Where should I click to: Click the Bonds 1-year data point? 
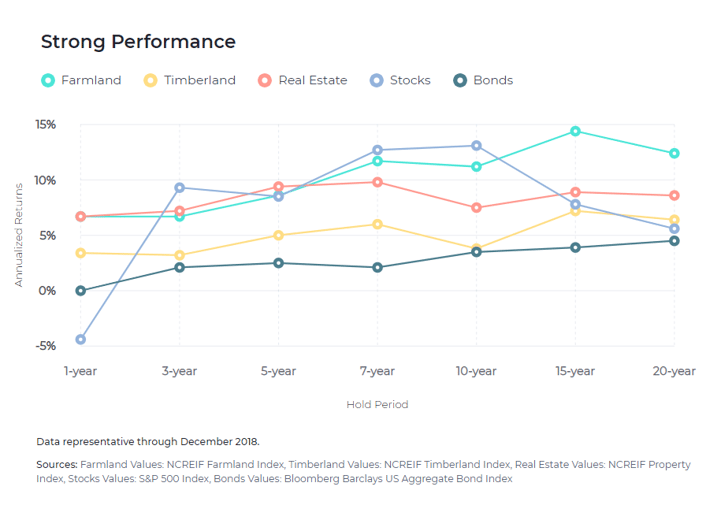(x=81, y=291)
